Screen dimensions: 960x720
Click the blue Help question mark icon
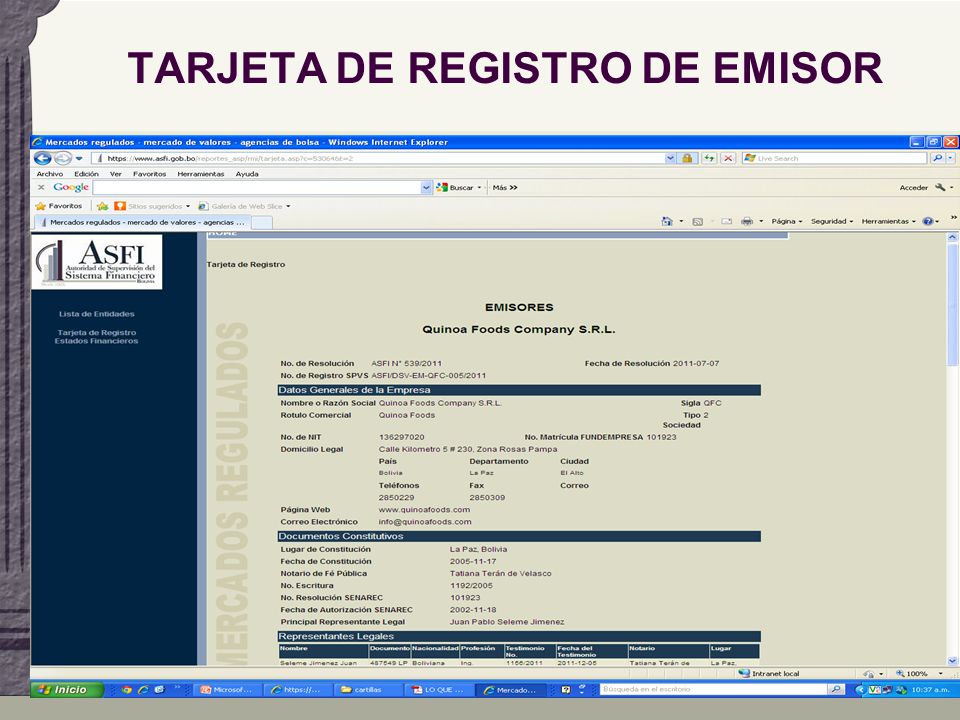(x=928, y=222)
